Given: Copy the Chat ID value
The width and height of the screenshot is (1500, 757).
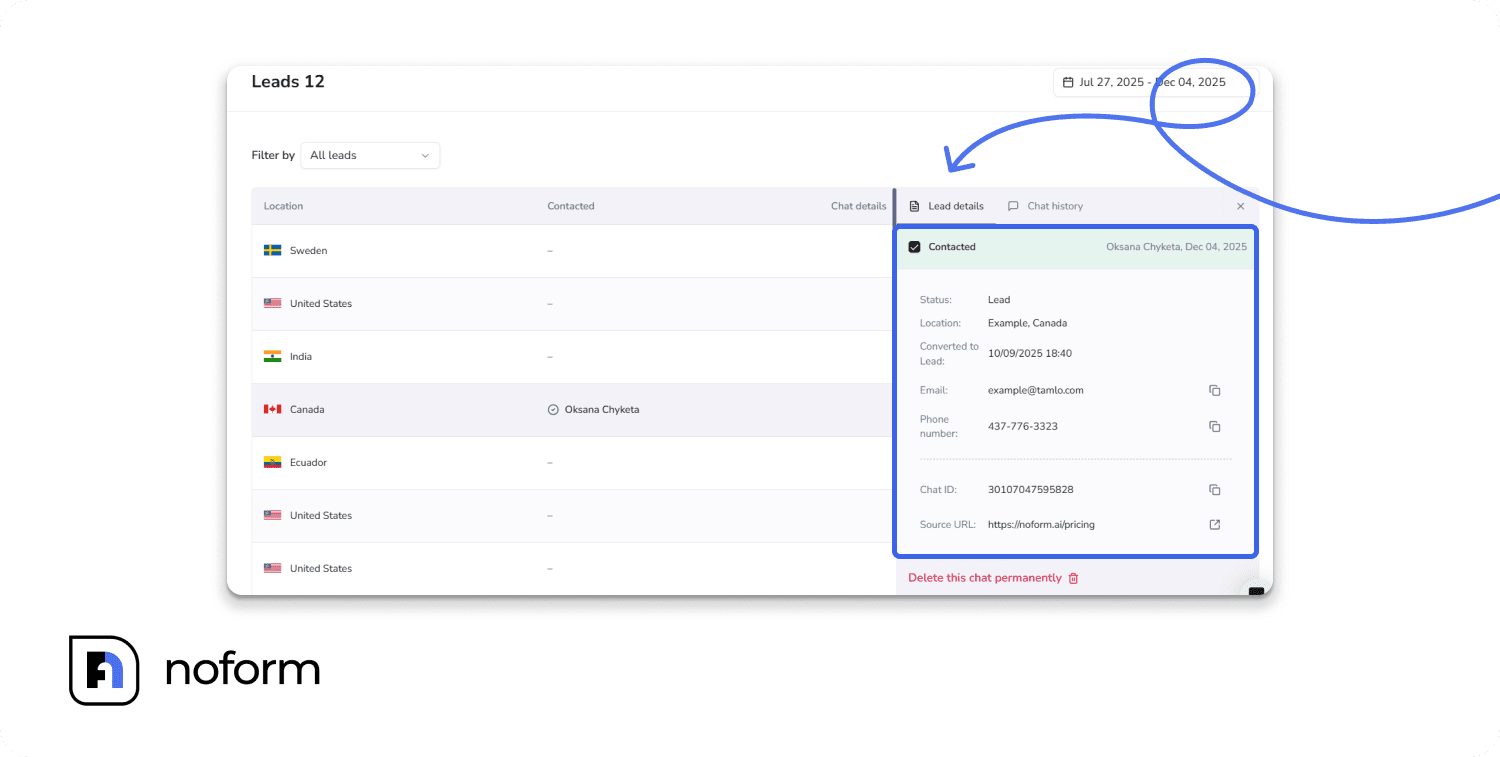Looking at the screenshot, I should [1214, 490].
